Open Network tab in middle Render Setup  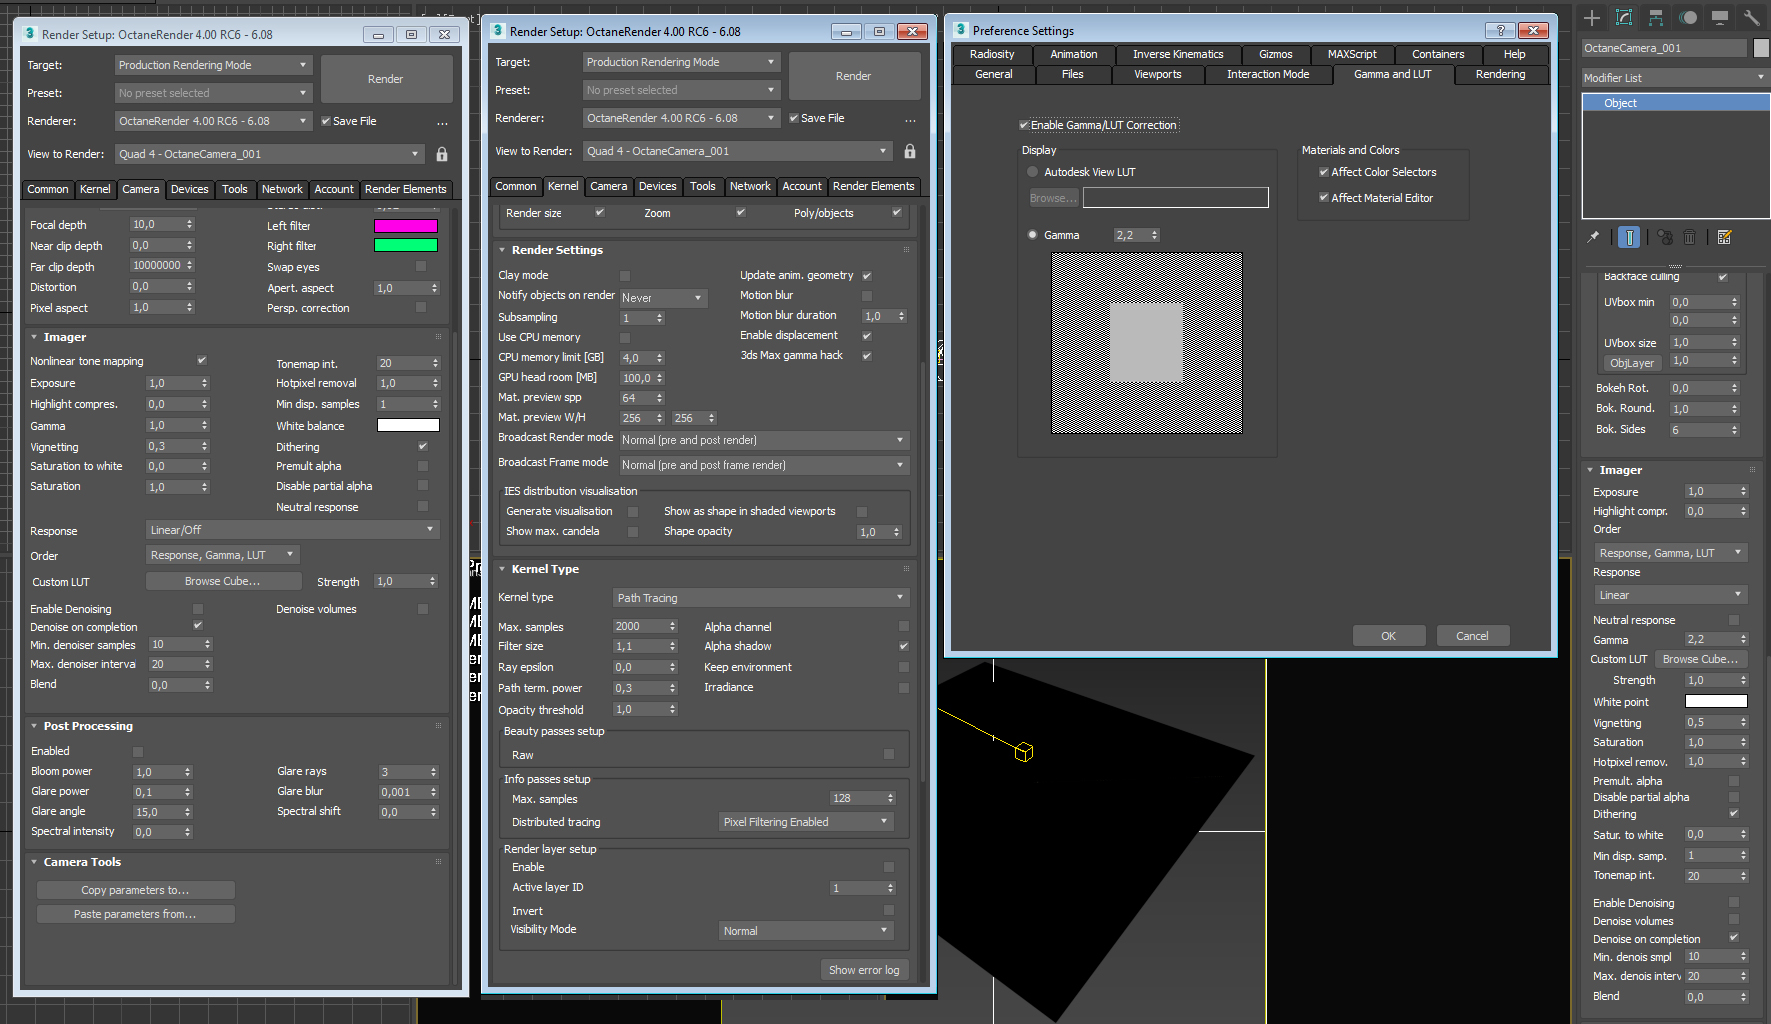750,186
